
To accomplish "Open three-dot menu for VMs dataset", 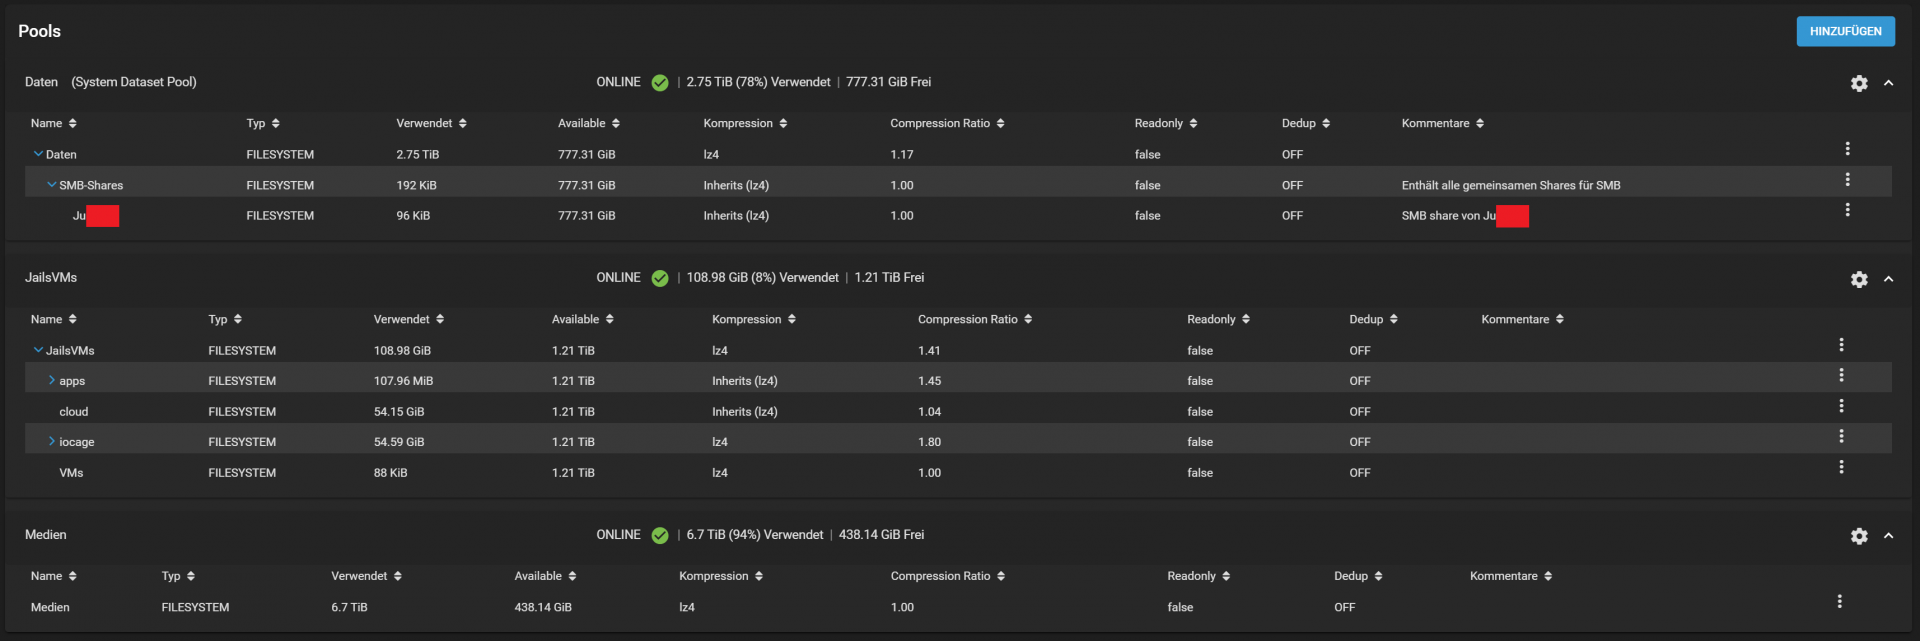I will (x=1841, y=467).
